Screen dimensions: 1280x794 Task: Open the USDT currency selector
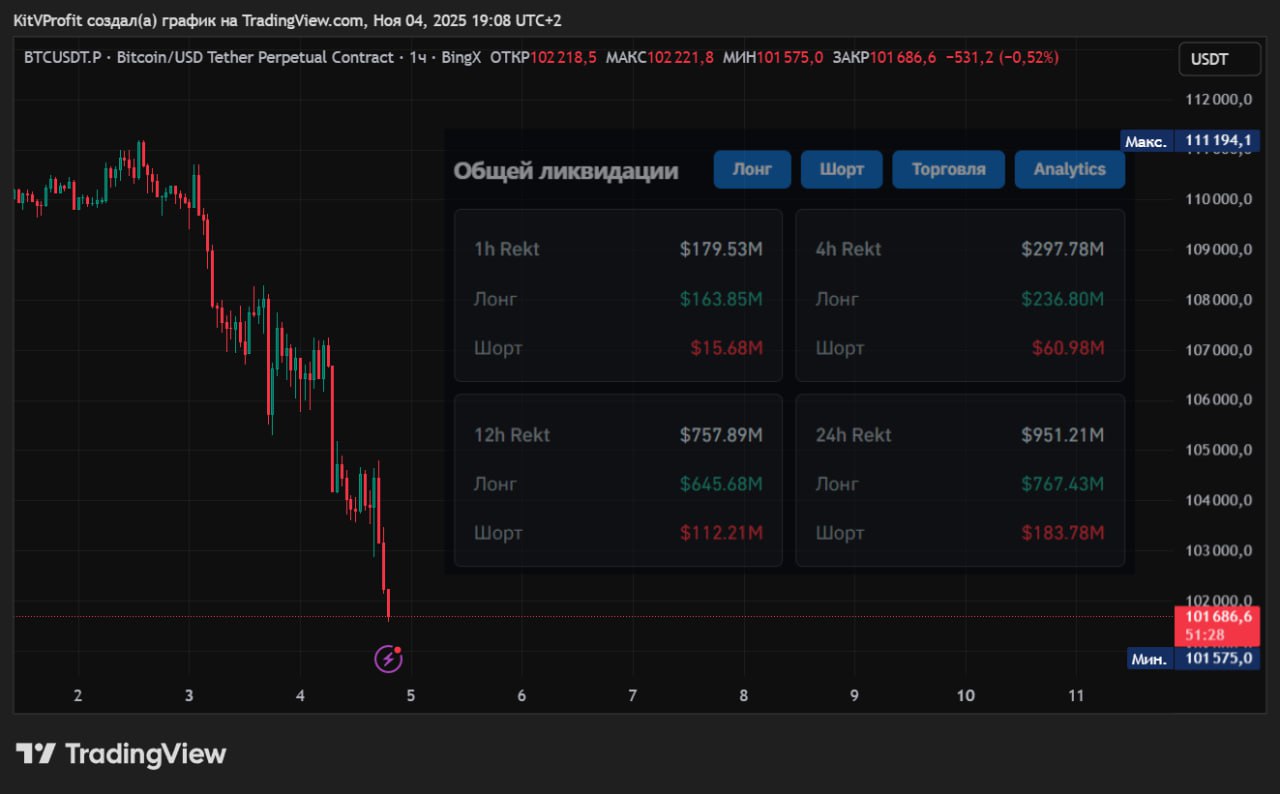[x=1218, y=59]
